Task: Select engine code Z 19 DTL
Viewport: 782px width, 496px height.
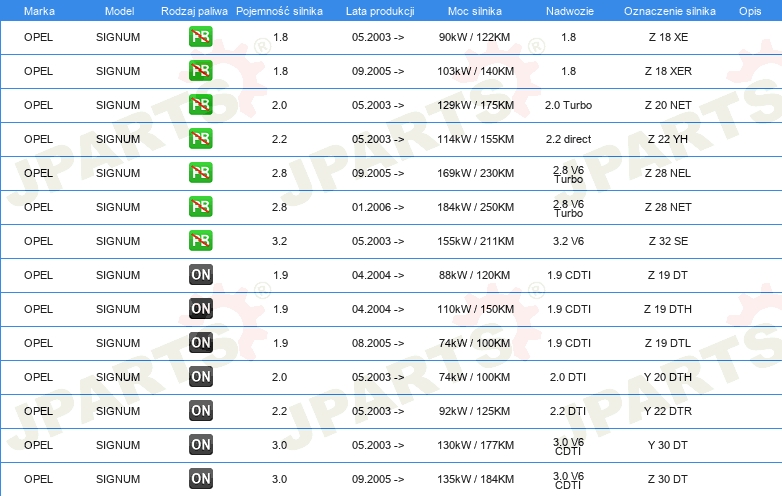Action: [x=668, y=343]
